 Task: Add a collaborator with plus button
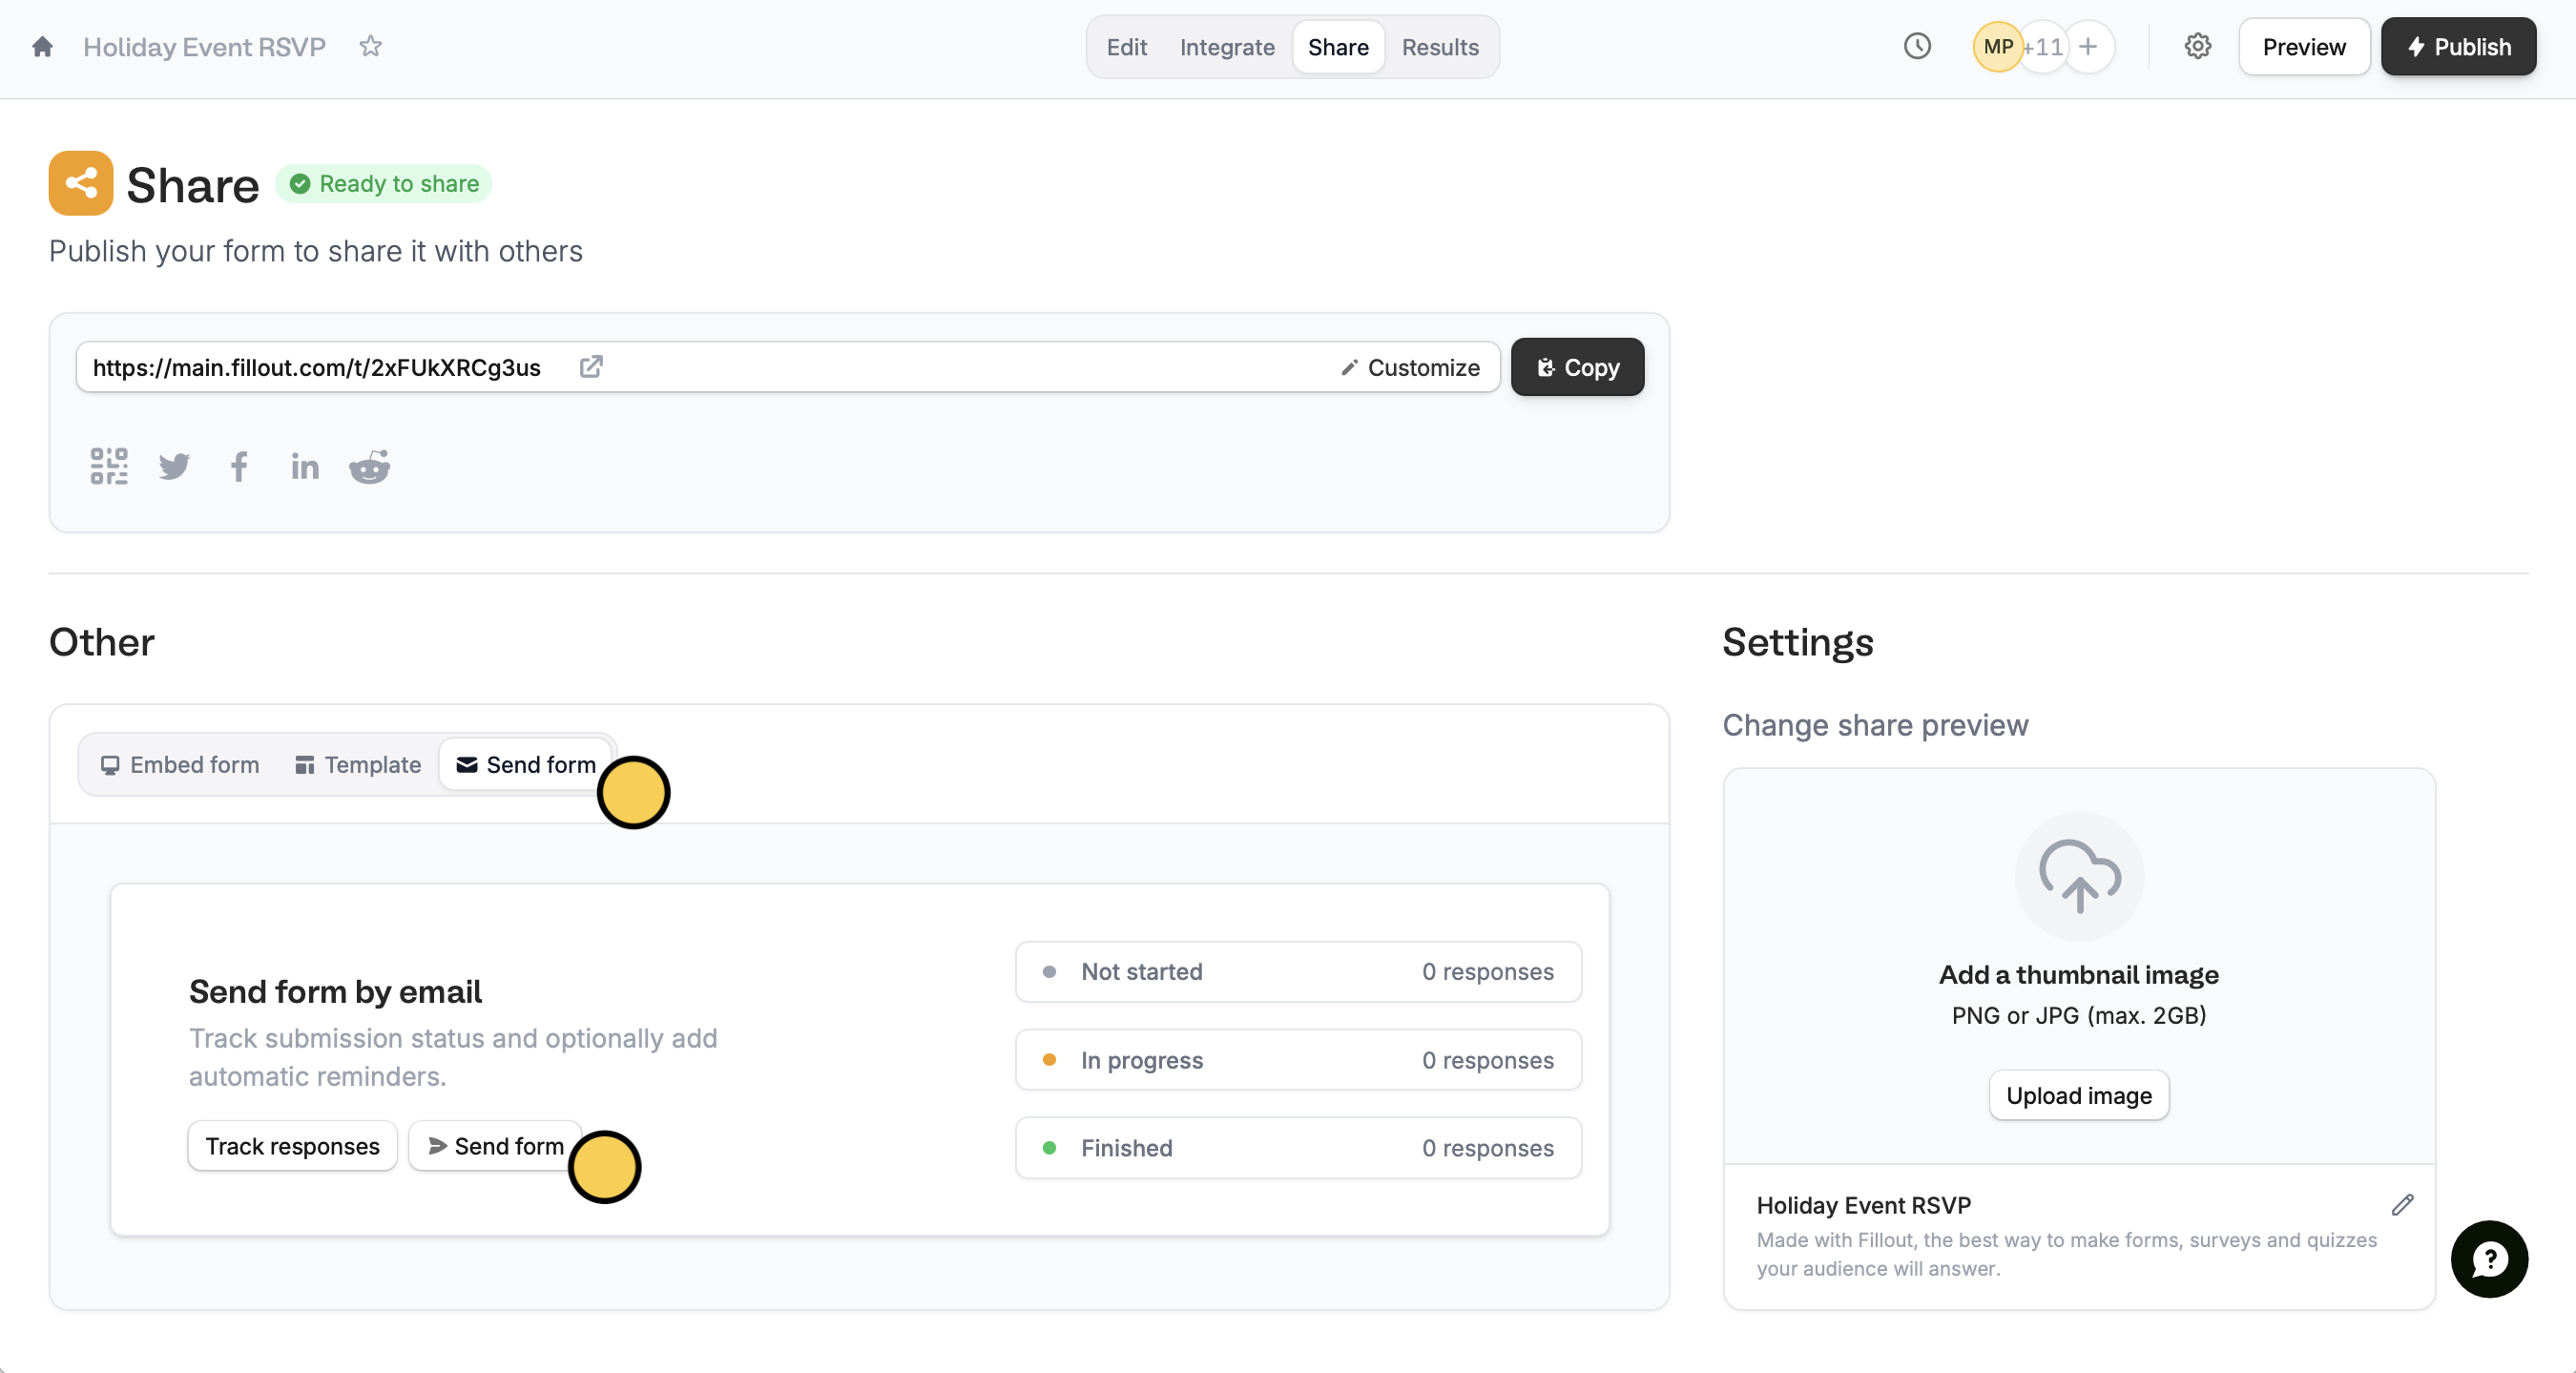[2088, 47]
